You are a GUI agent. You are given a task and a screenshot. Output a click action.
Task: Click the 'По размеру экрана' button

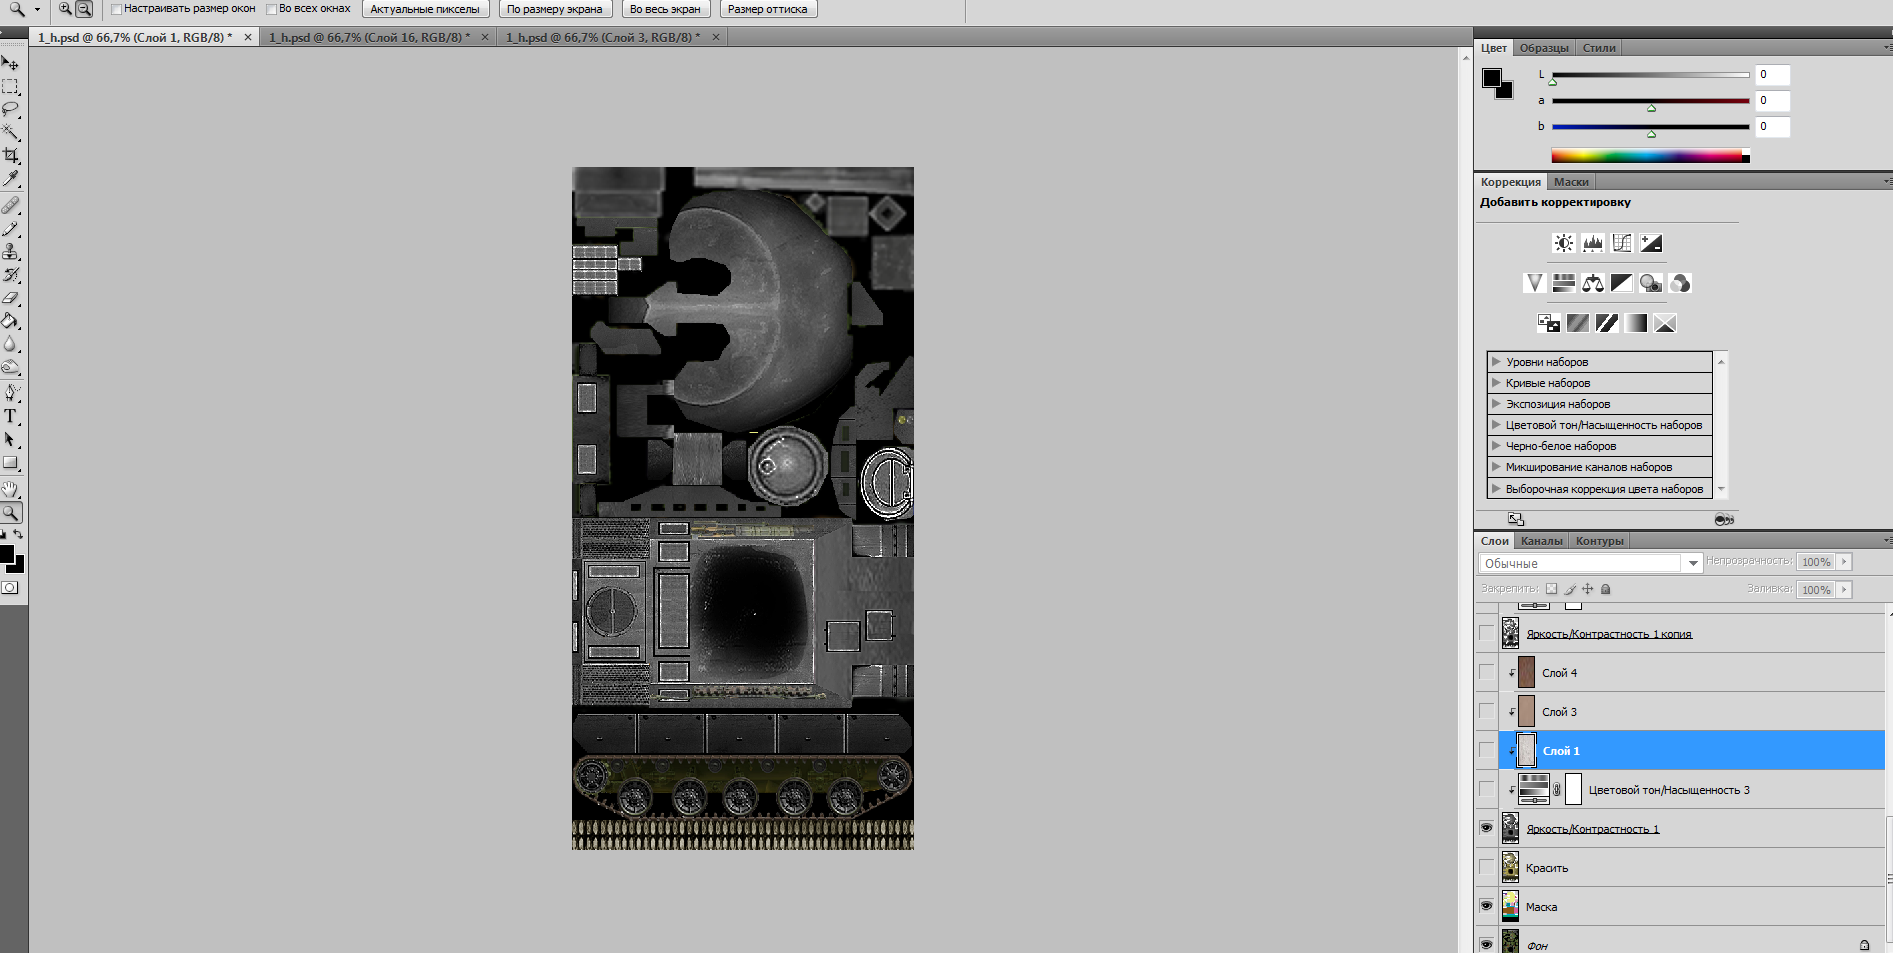tap(555, 9)
